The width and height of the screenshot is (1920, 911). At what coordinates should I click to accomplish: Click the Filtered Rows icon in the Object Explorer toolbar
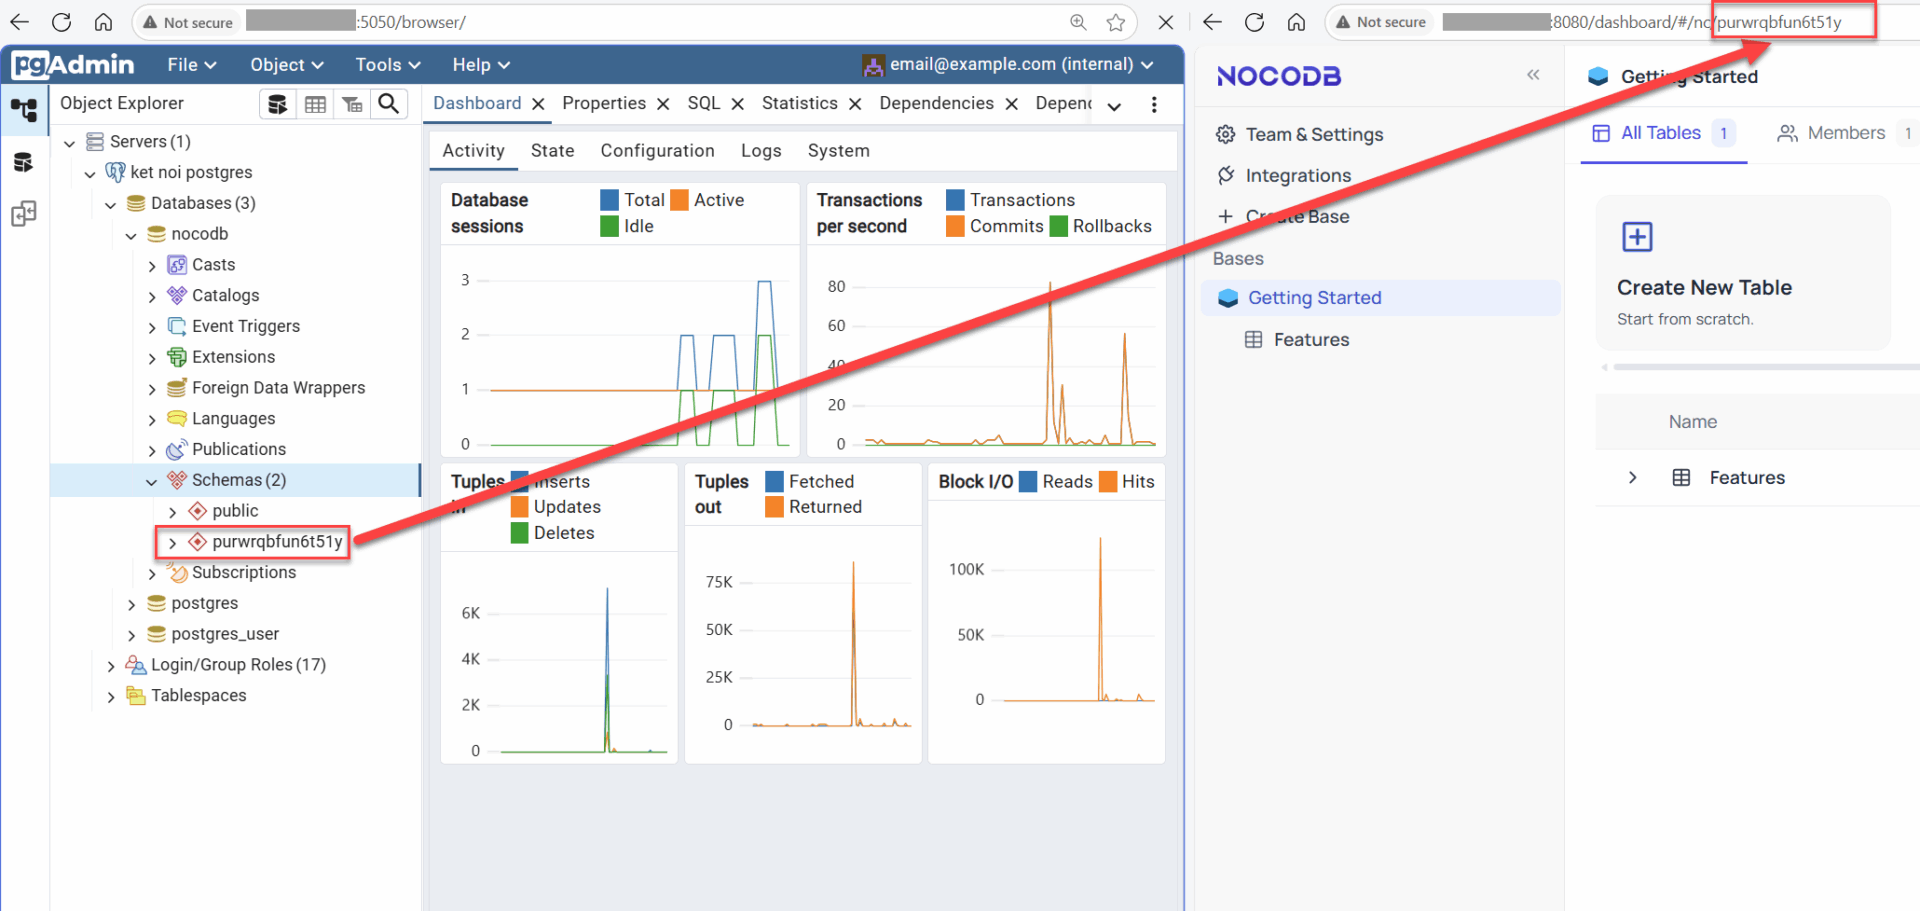352,104
